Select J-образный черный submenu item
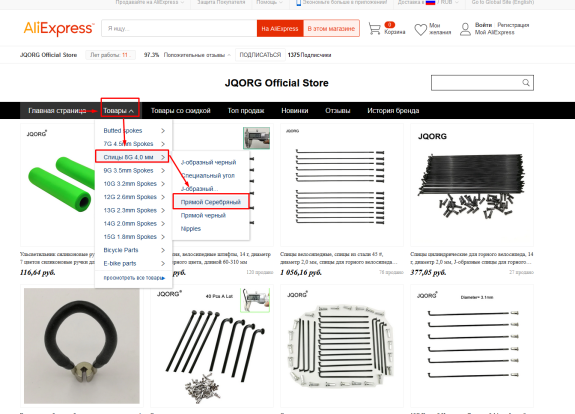Screen dimensions: 575x414 (208, 162)
